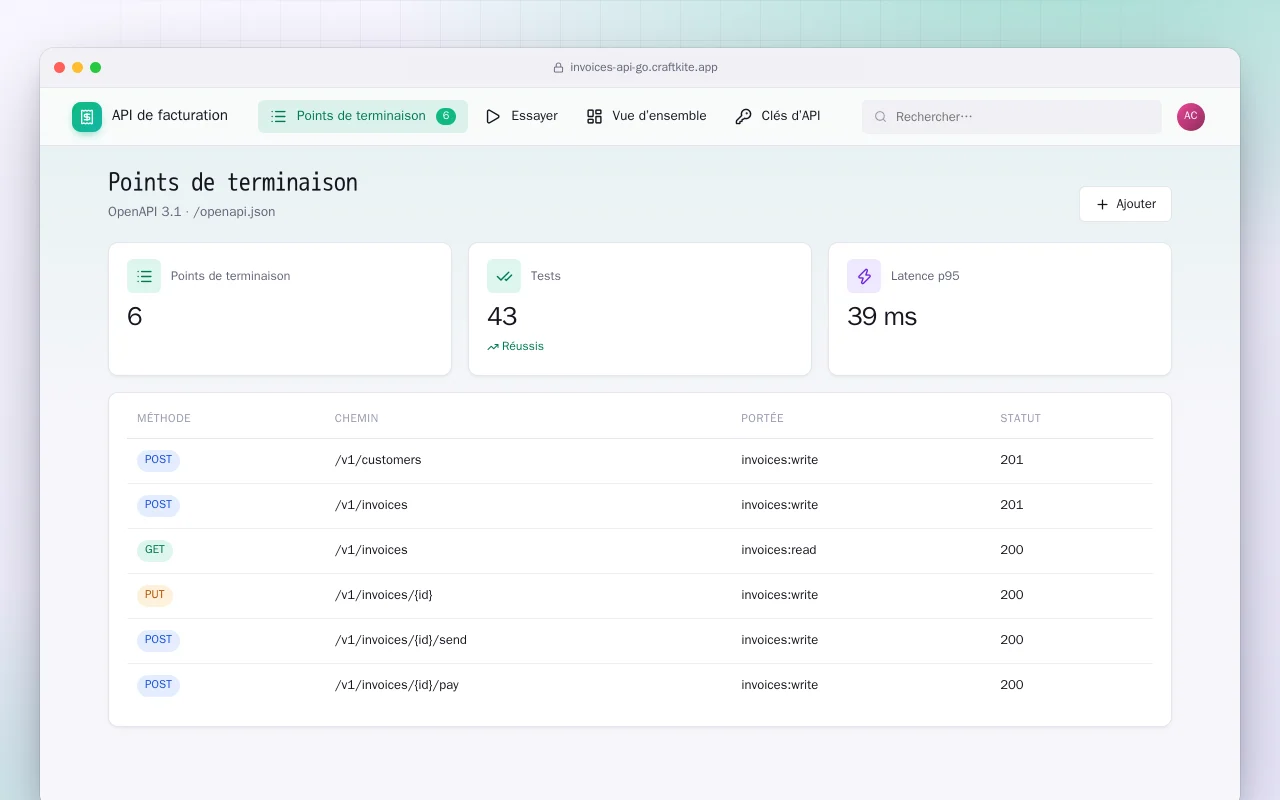
Task: Click the POST badge for /v1/customers
Action: (158, 461)
